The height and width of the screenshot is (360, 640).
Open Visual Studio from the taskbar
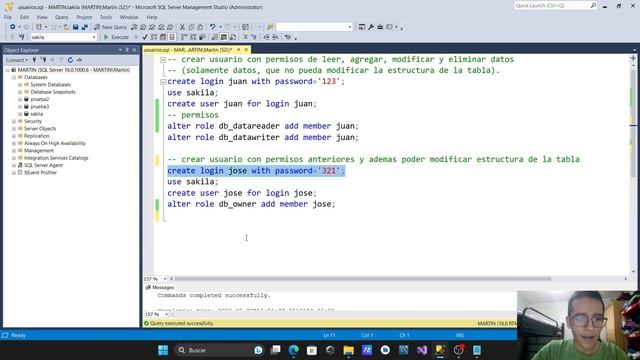[x=422, y=350]
